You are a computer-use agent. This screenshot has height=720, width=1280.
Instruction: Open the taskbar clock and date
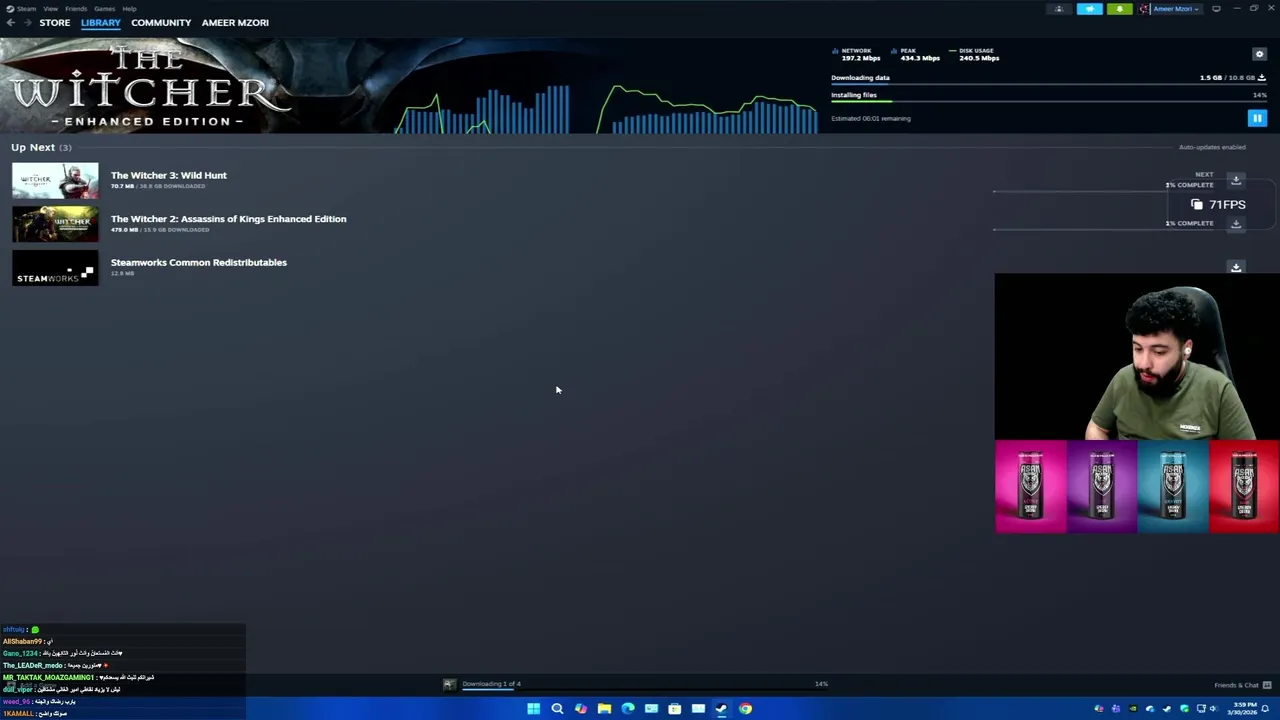[x=1240, y=709]
